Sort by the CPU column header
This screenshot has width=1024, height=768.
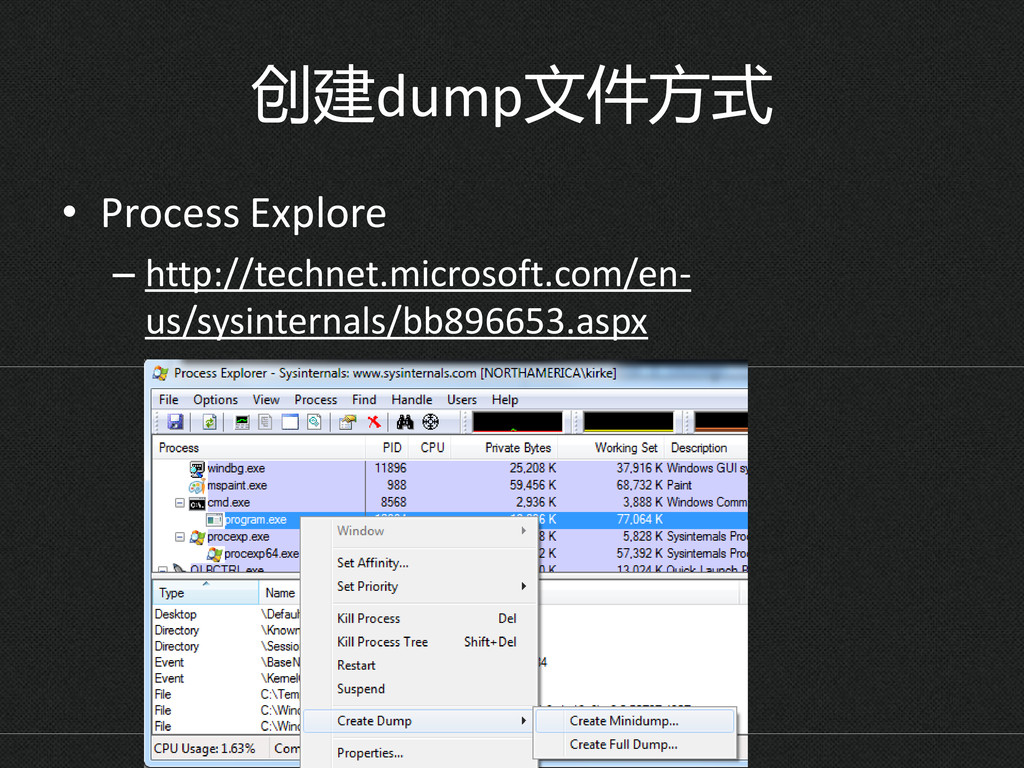click(430, 448)
